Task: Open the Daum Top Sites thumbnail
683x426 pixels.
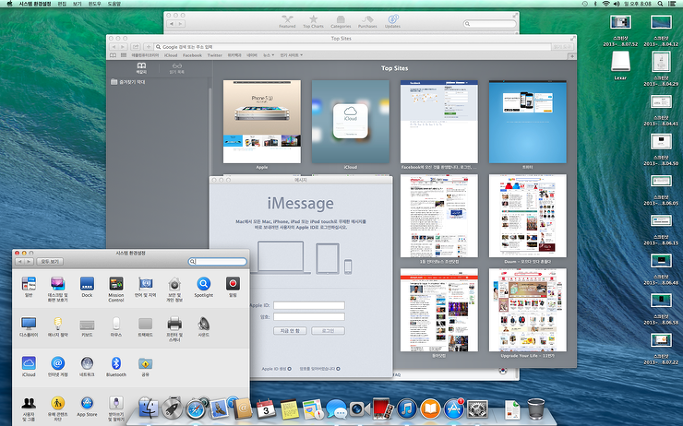Action: coord(527,216)
